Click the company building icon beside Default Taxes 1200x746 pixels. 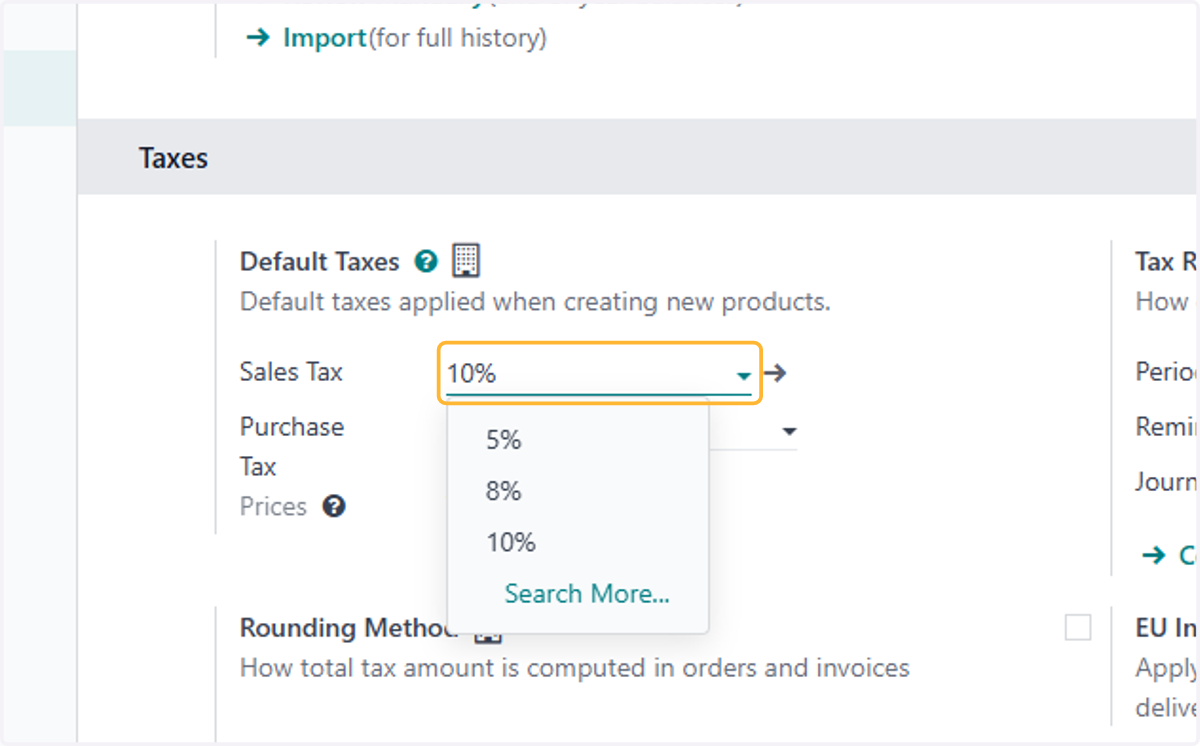(x=466, y=260)
